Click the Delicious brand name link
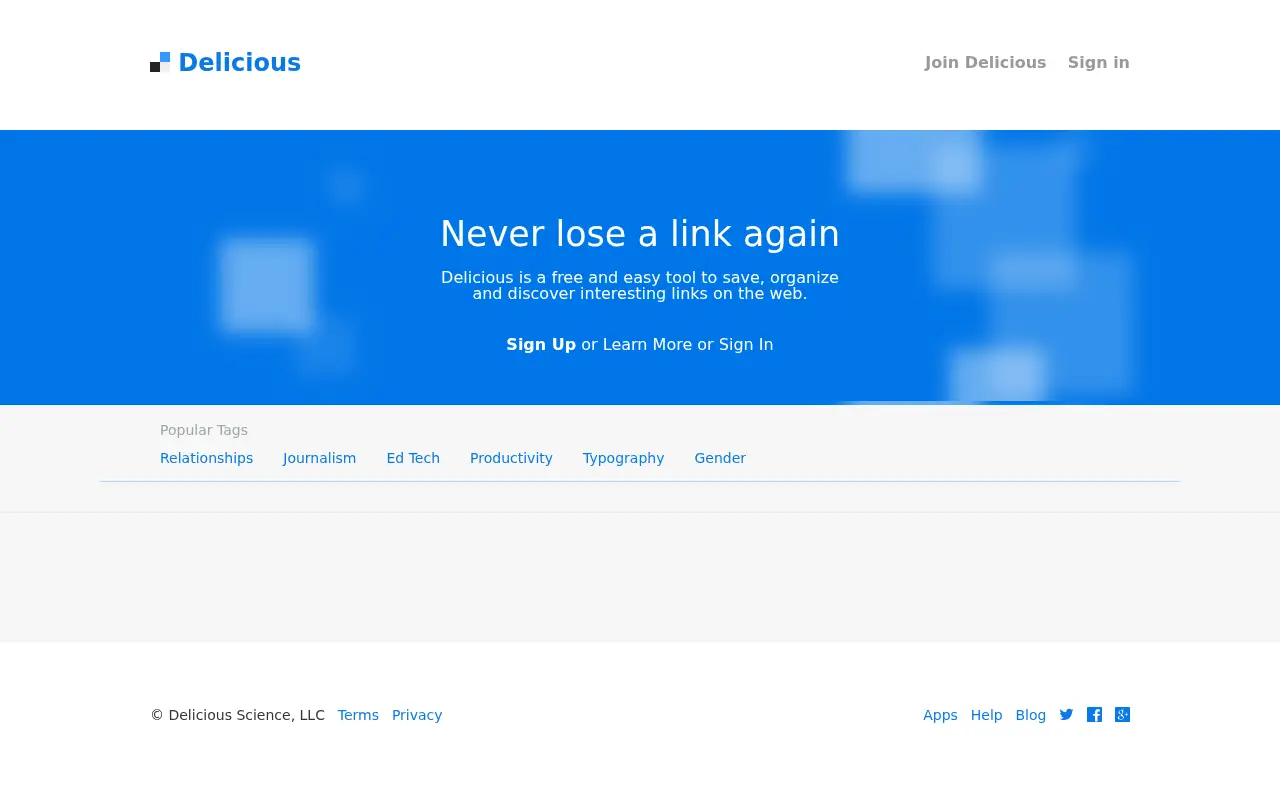 239,63
